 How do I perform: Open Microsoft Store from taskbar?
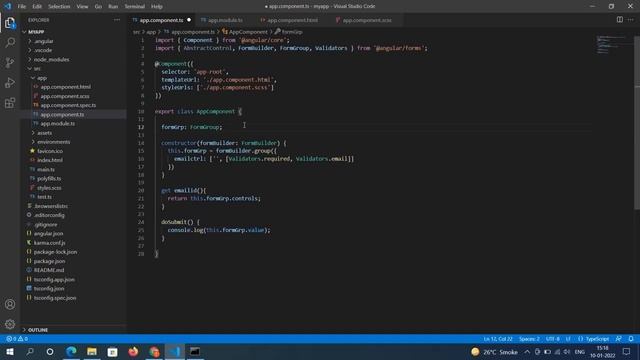click(113, 351)
